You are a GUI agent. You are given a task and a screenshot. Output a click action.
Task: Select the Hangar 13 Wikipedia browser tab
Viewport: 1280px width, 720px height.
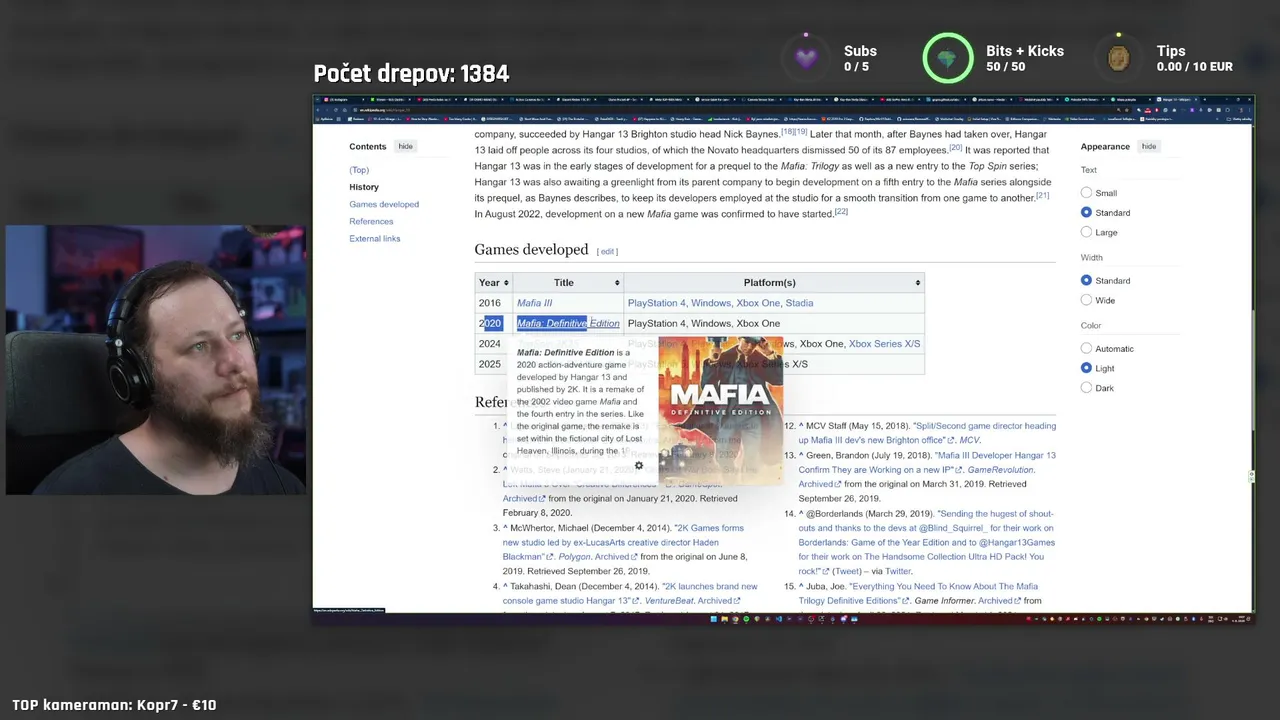[x=1176, y=99]
